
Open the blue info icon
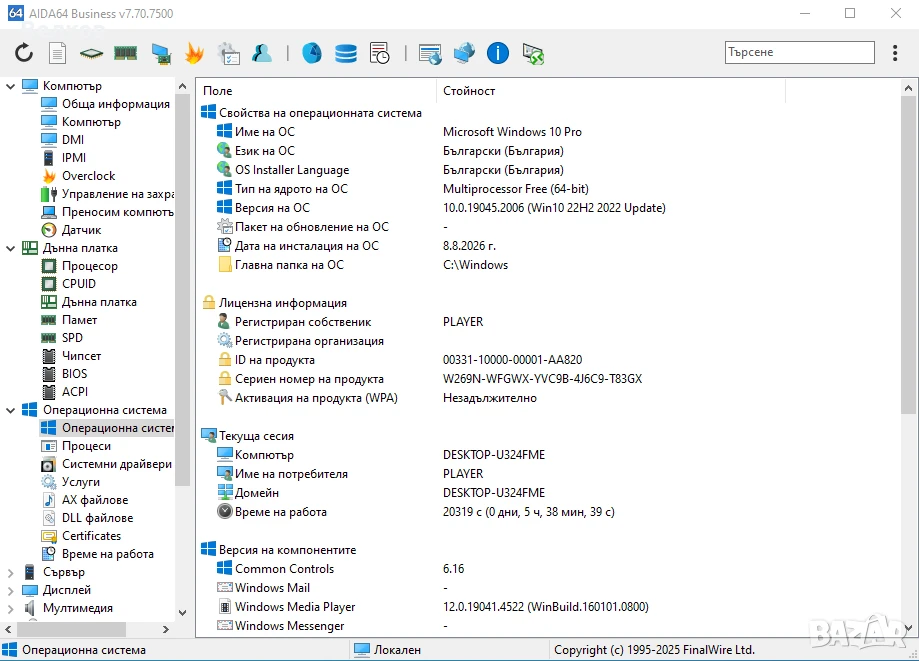[498, 53]
